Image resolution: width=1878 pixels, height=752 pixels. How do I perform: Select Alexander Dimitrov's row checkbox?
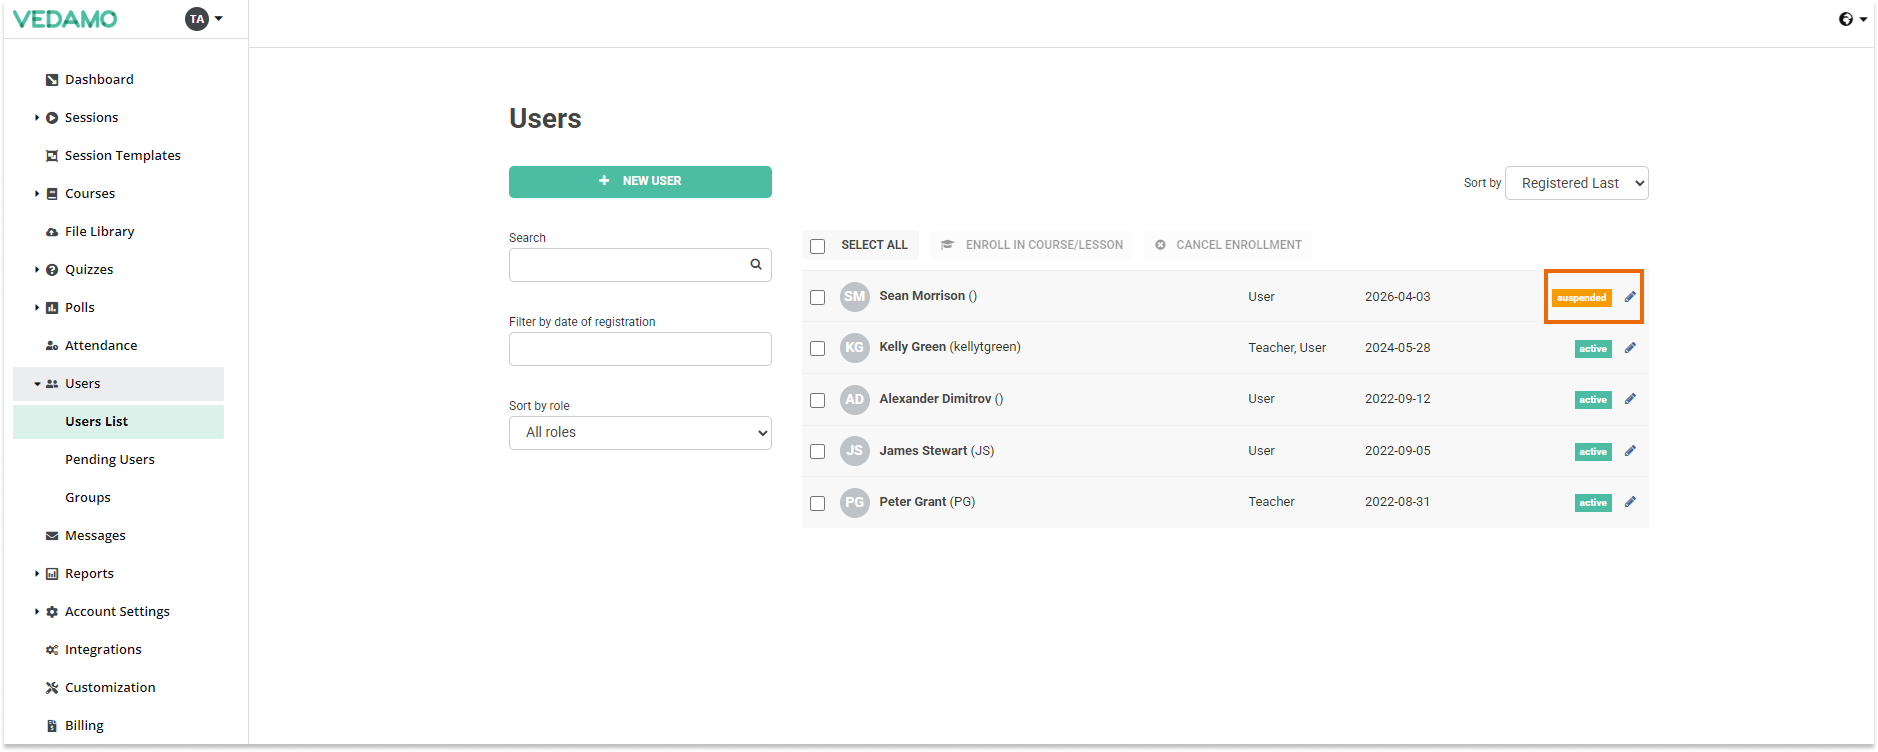(x=818, y=400)
